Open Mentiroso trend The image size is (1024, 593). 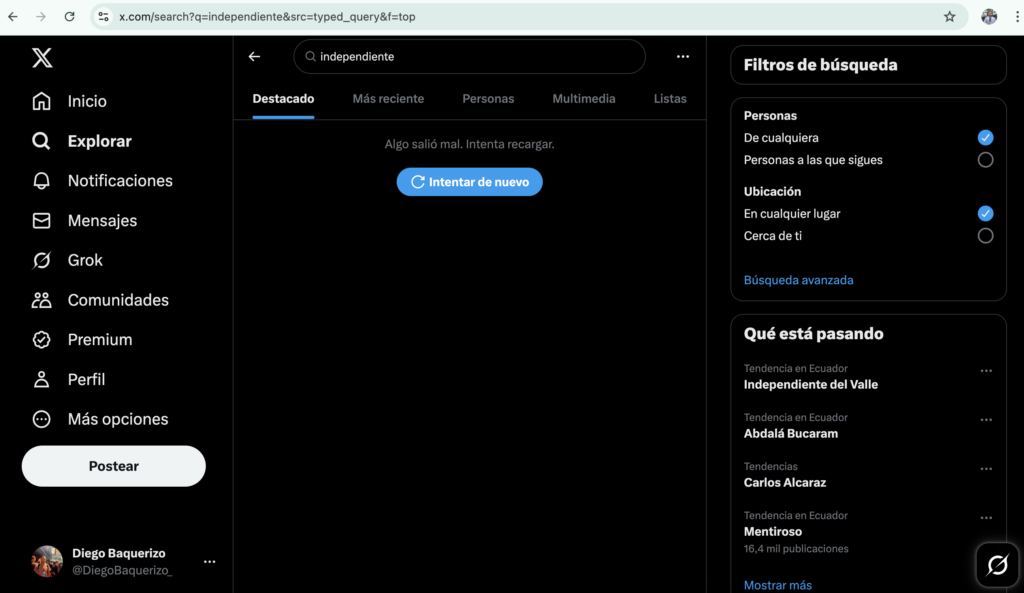773,532
